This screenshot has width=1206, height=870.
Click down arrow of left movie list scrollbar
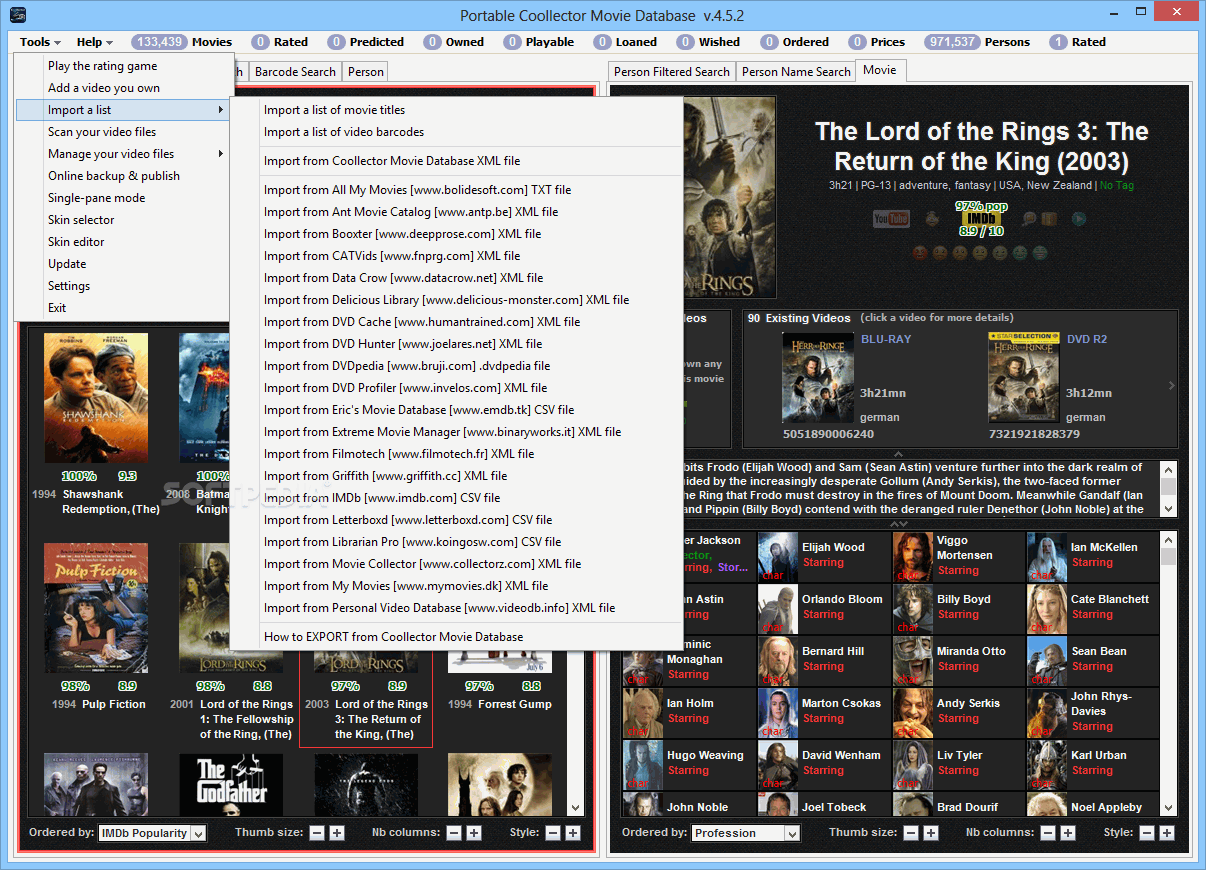(576, 807)
